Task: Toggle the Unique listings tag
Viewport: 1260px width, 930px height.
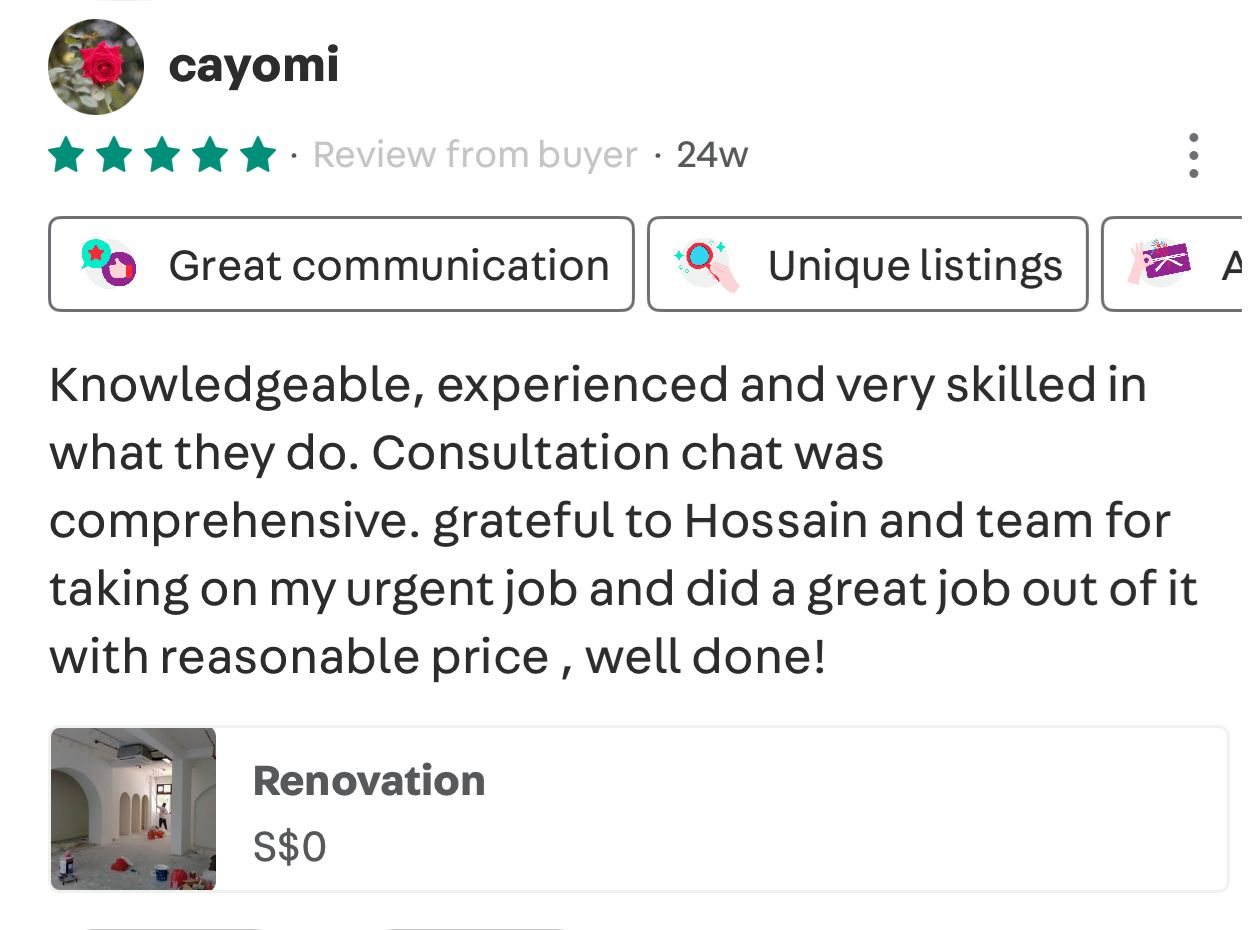Action: (x=866, y=264)
